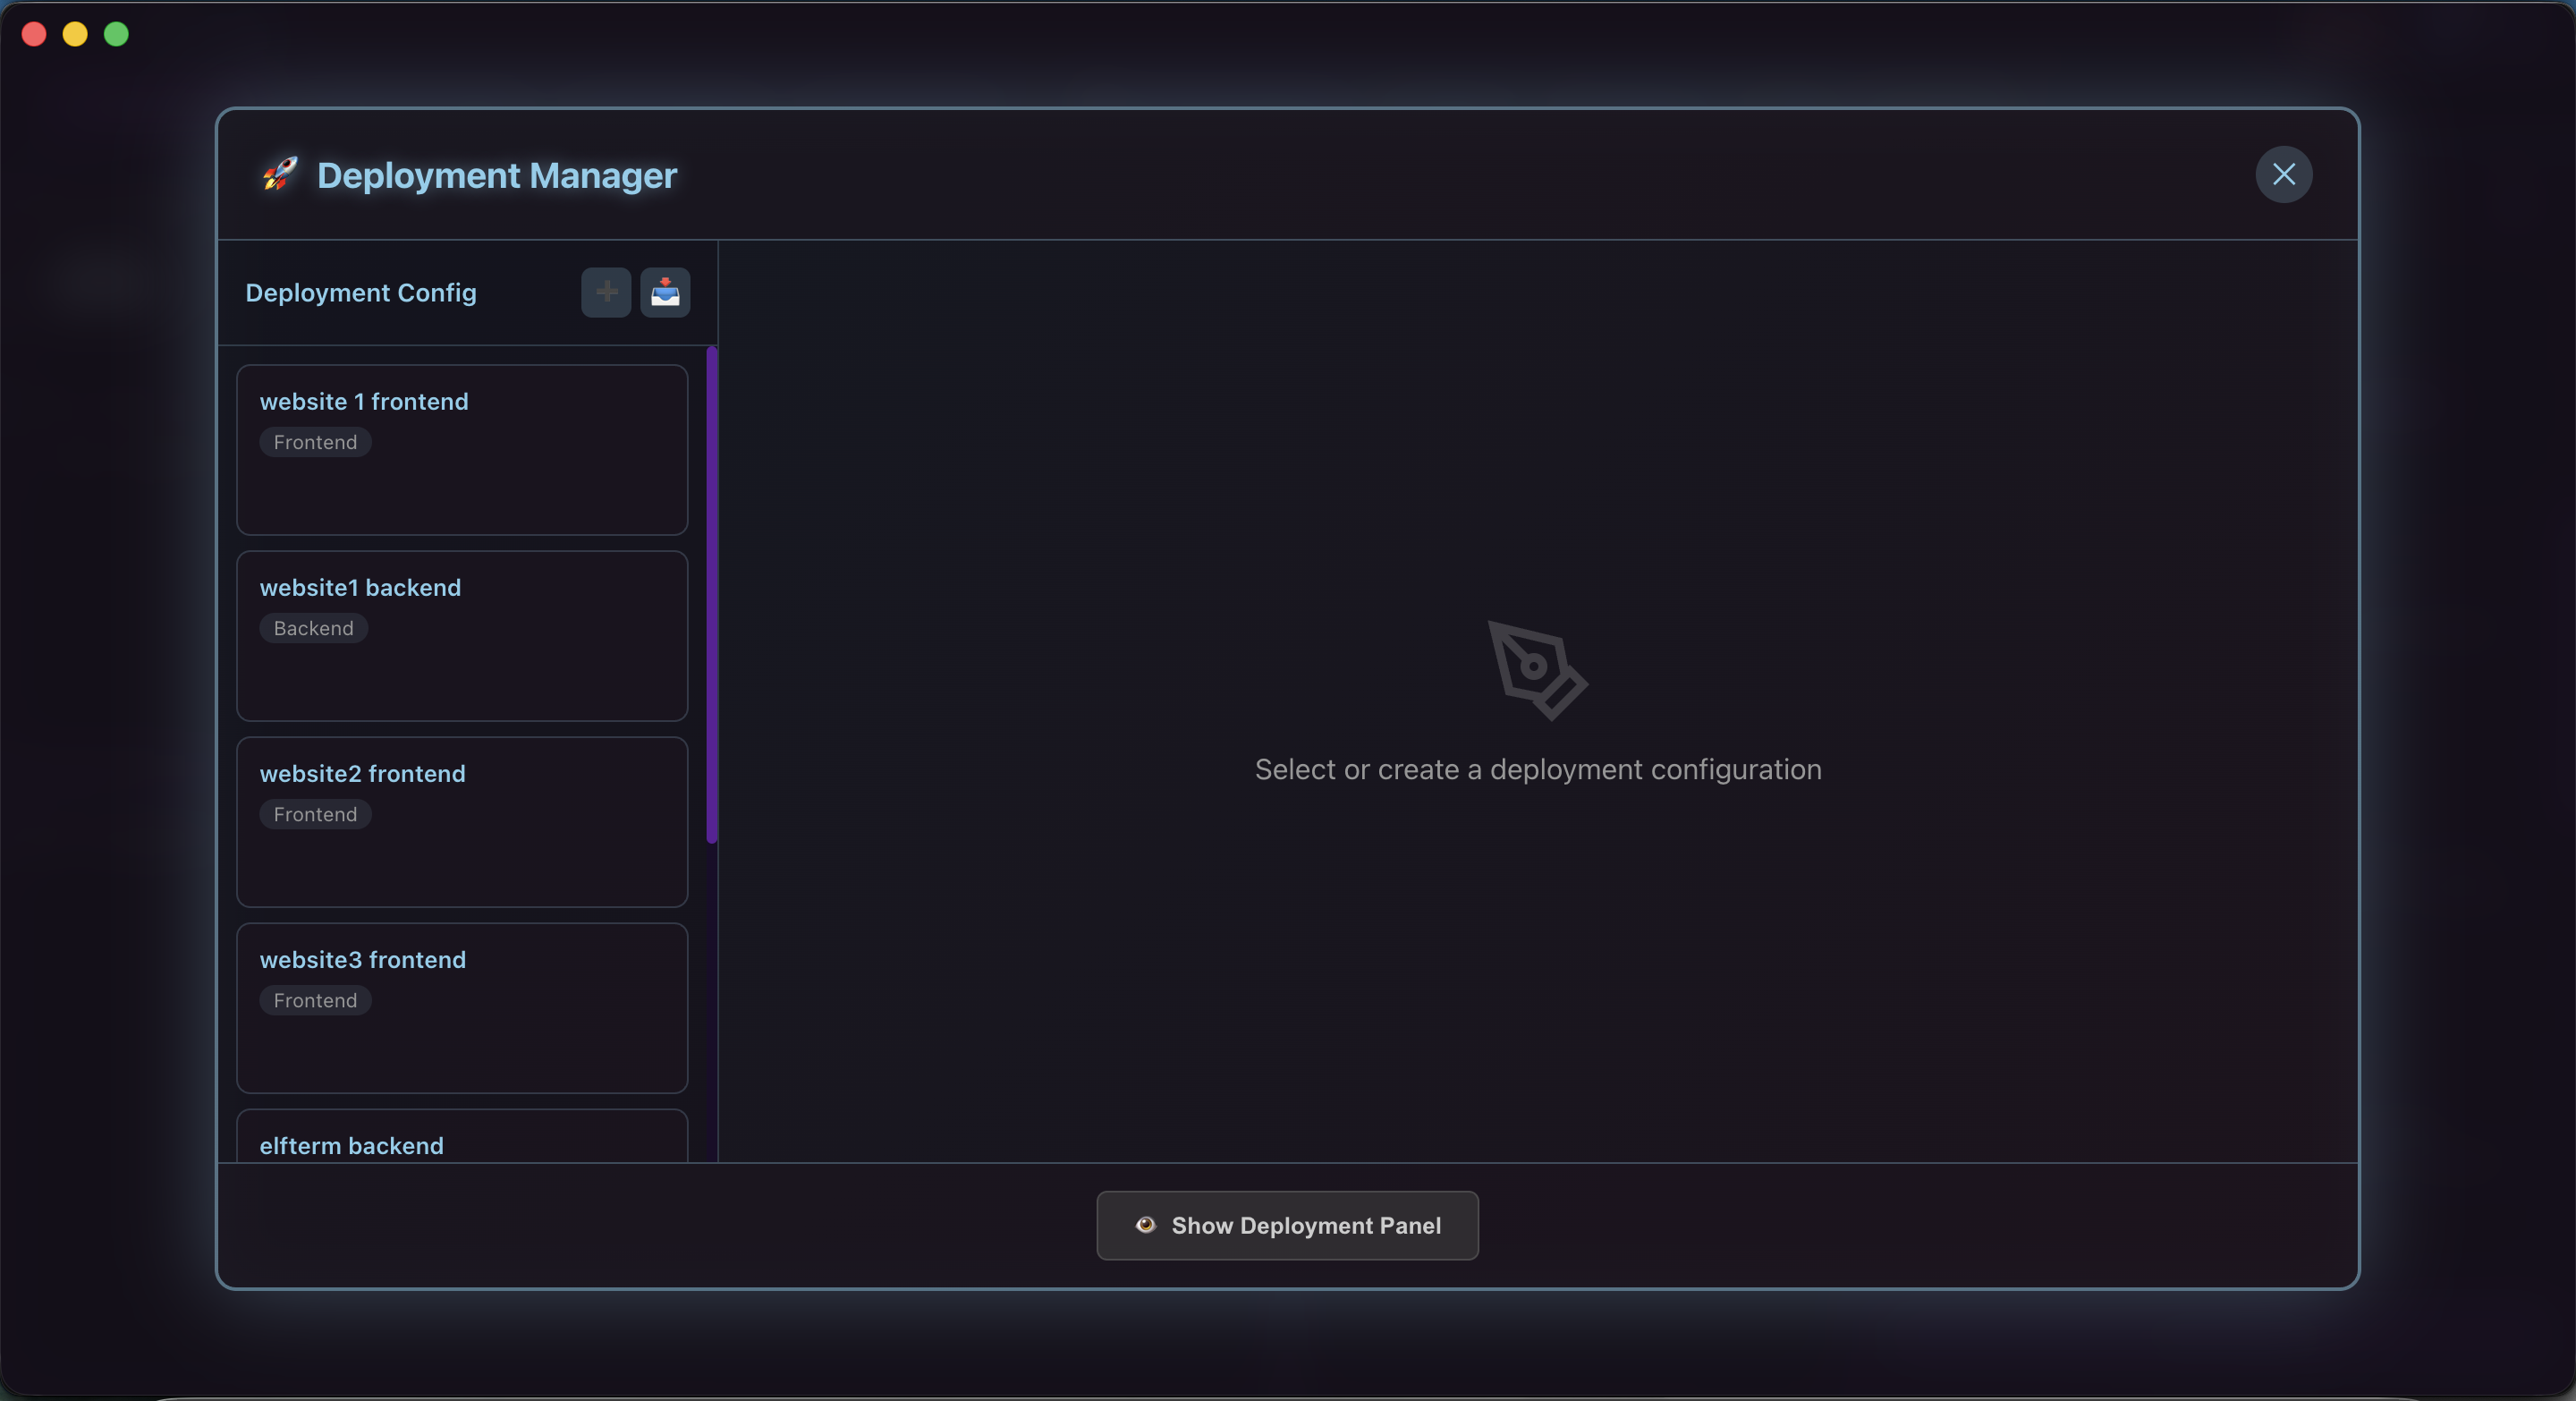Click the Frontend badge on website 1 frontend
The image size is (2576, 1401).
point(315,442)
